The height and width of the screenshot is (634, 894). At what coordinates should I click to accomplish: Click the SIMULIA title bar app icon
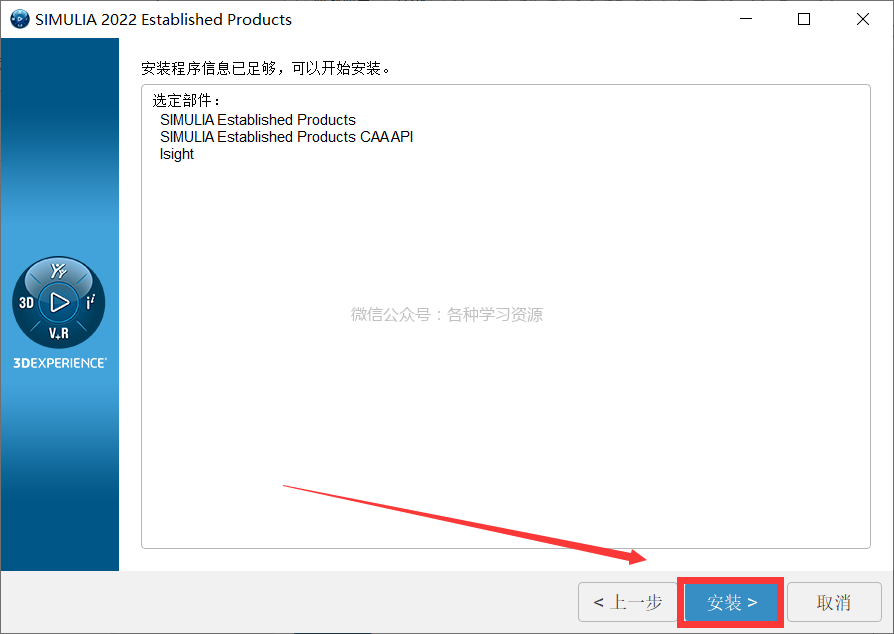(20, 19)
